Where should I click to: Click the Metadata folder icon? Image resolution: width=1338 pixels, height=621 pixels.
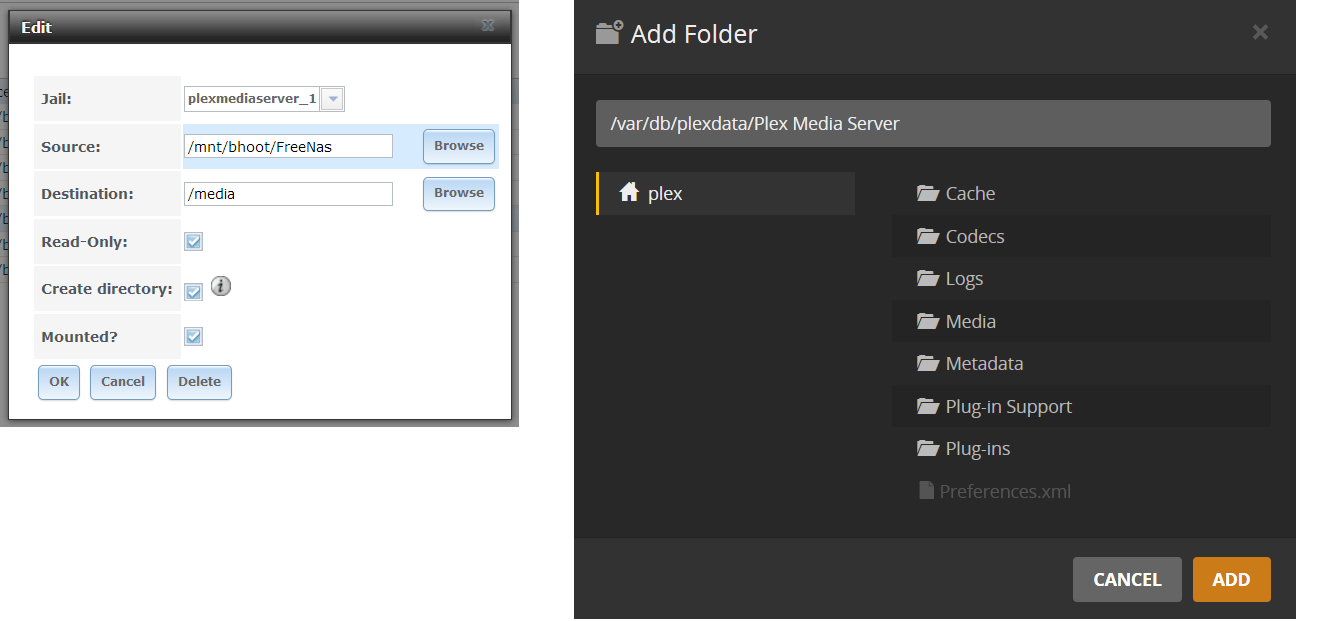tap(928, 363)
